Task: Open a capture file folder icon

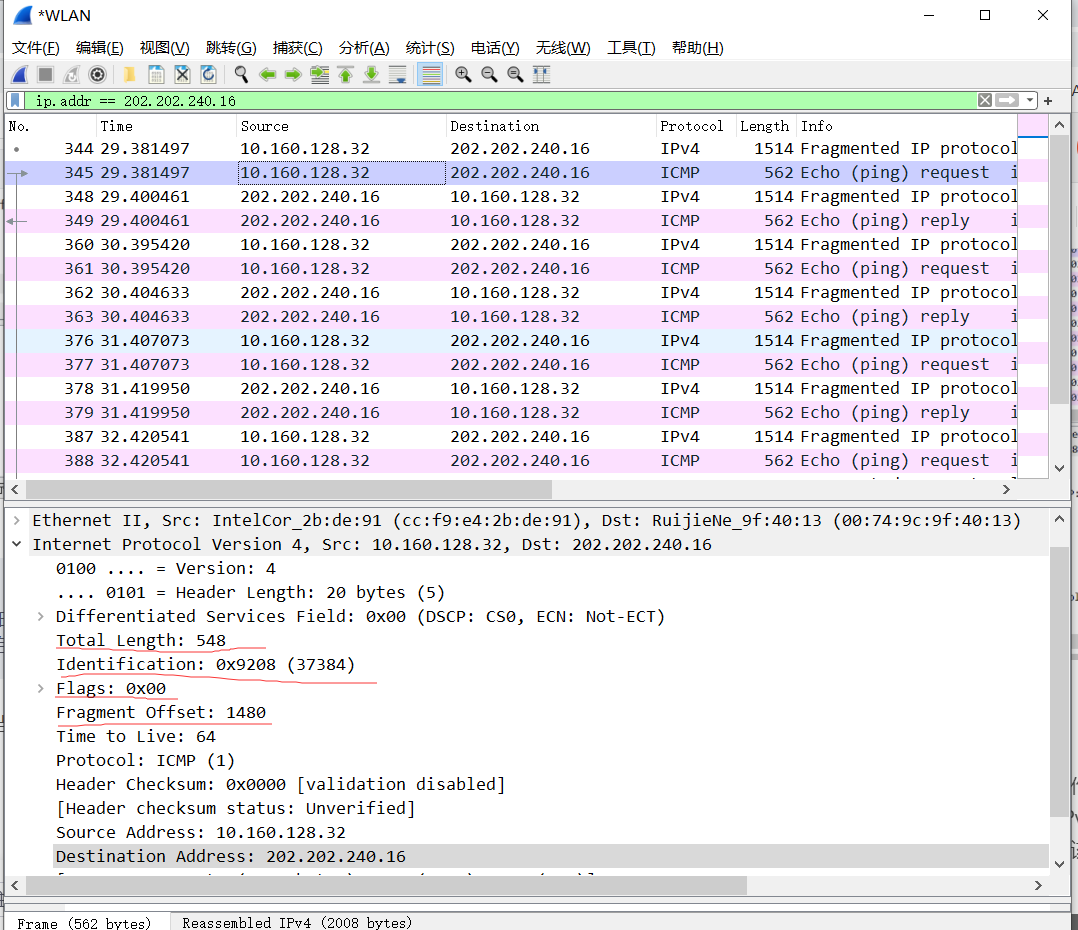Action: (129, 74)
